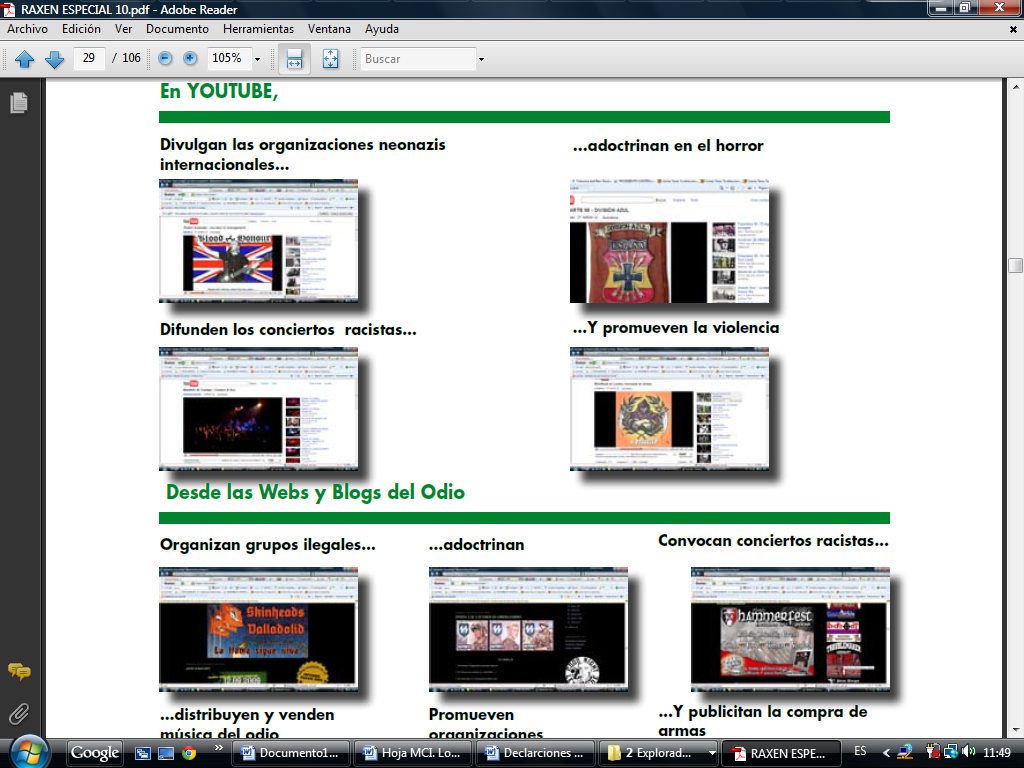Open the Attachments paperclip panel
1024x768 pixels.
coord(18,714)
